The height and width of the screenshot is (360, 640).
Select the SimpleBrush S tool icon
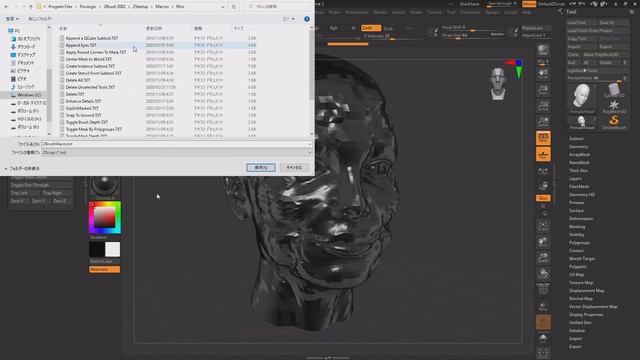coord(613,122)
